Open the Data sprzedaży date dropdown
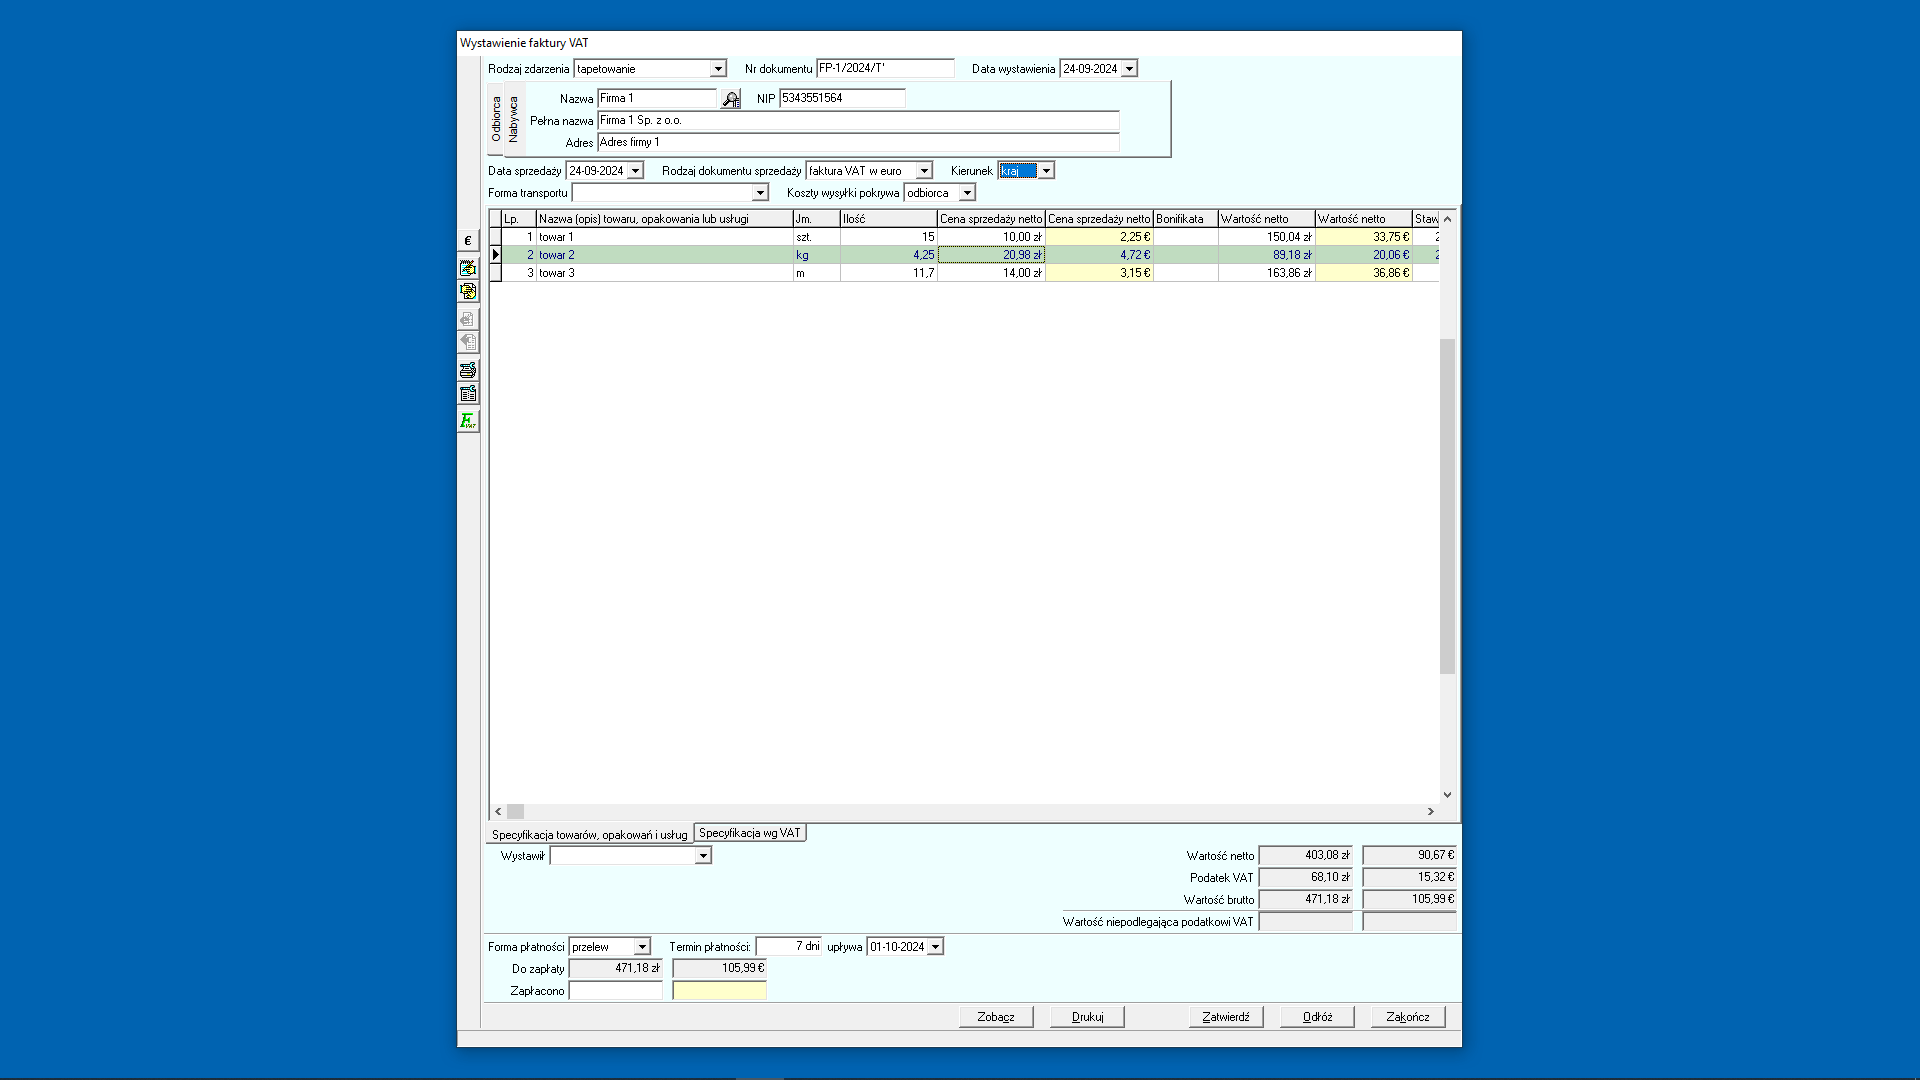This screenshot has width=1920, height=1080. [635, 171]
